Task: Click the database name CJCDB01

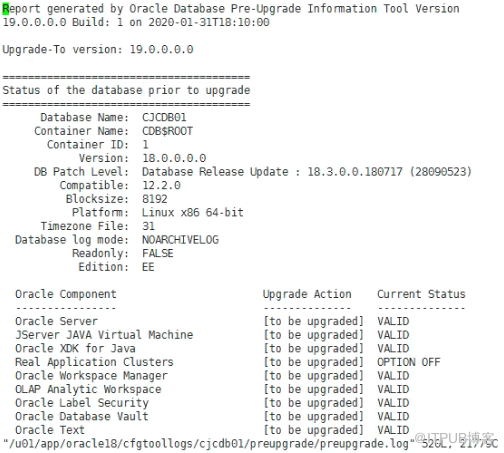Action: click(164, 117)
